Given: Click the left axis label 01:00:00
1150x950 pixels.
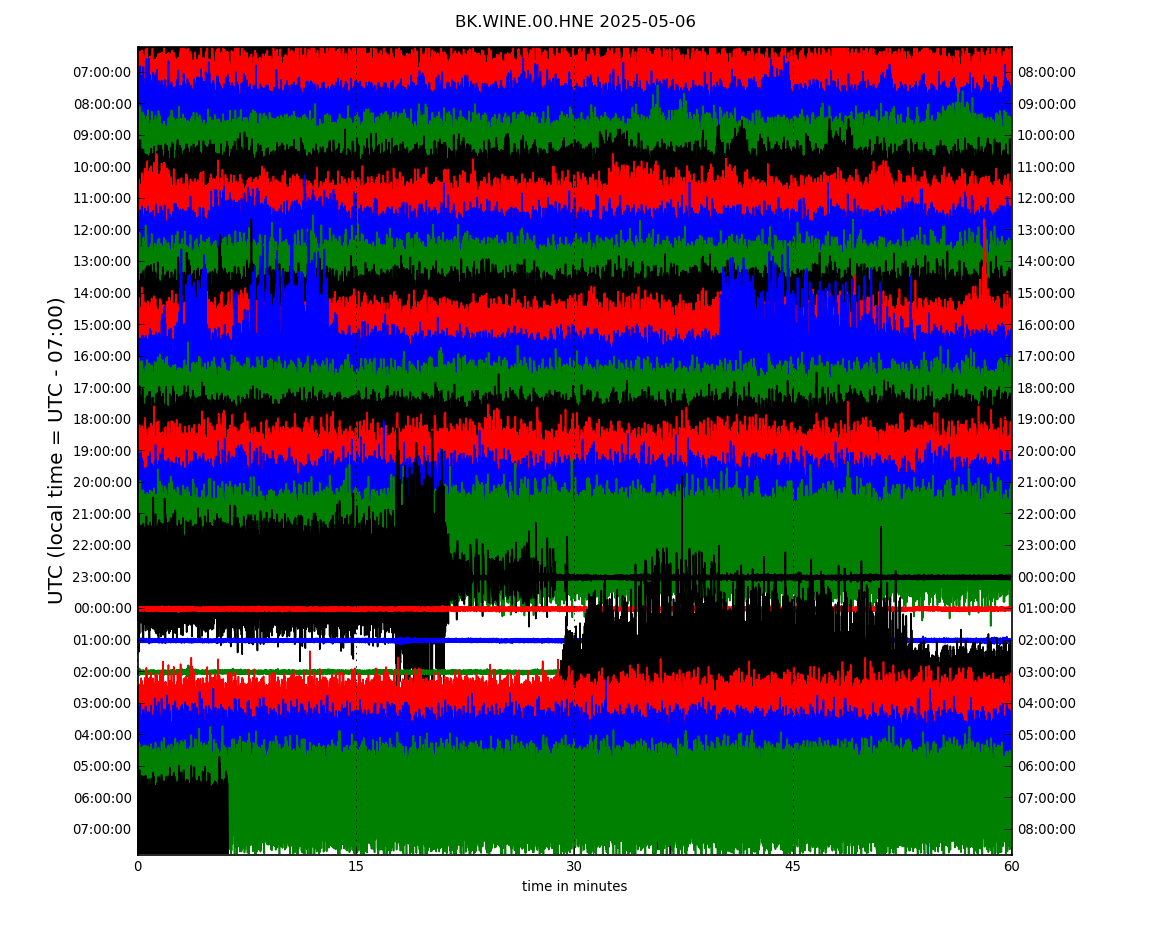Looking at the screenshot, I should (103, 640).
